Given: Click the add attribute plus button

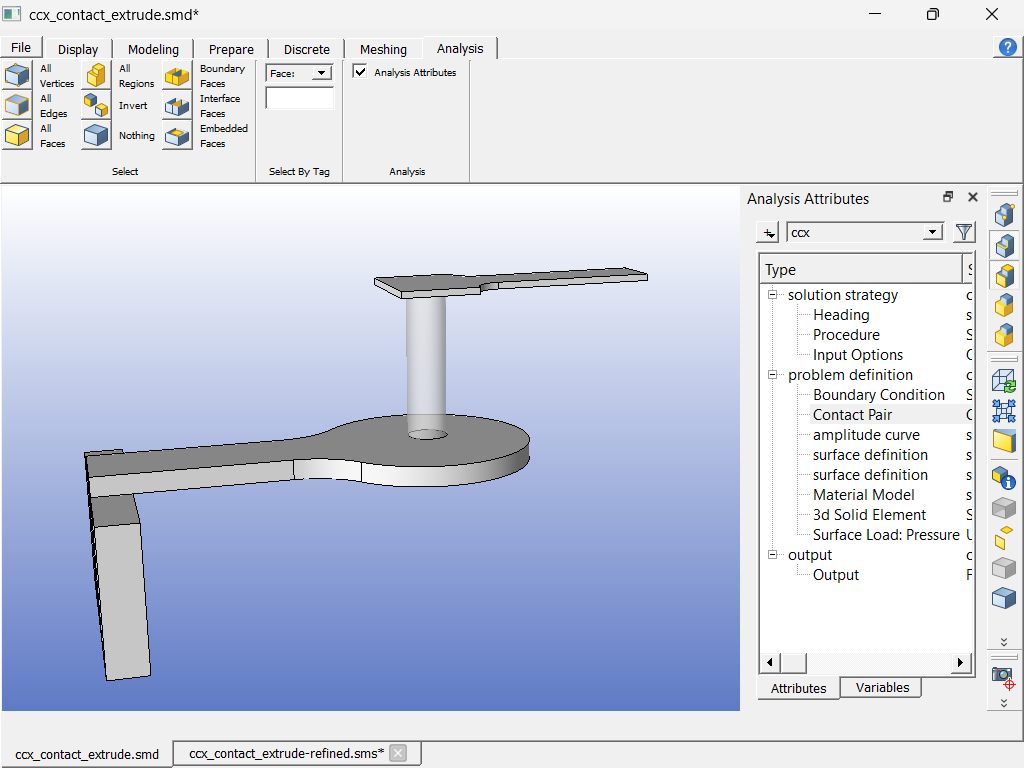Looking at the screenshot, I should (x=769, y=232).
